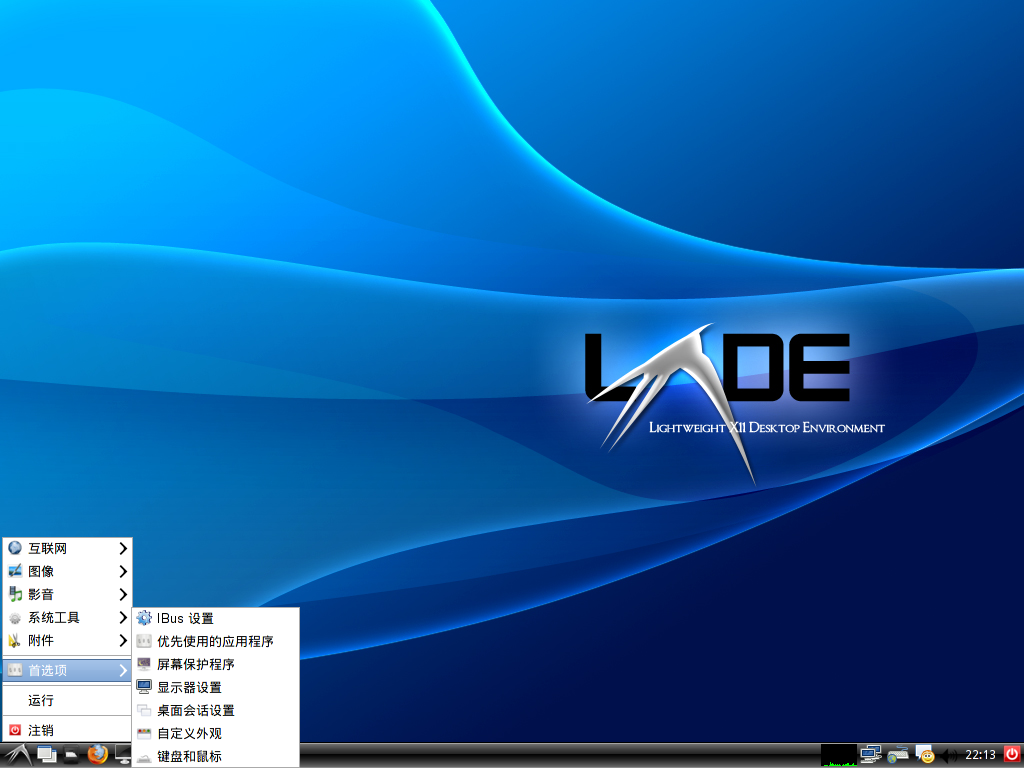Expand the arrow next to 首选项
Viewport: 1024px width, 768px height.
click(x=123, y=671)
